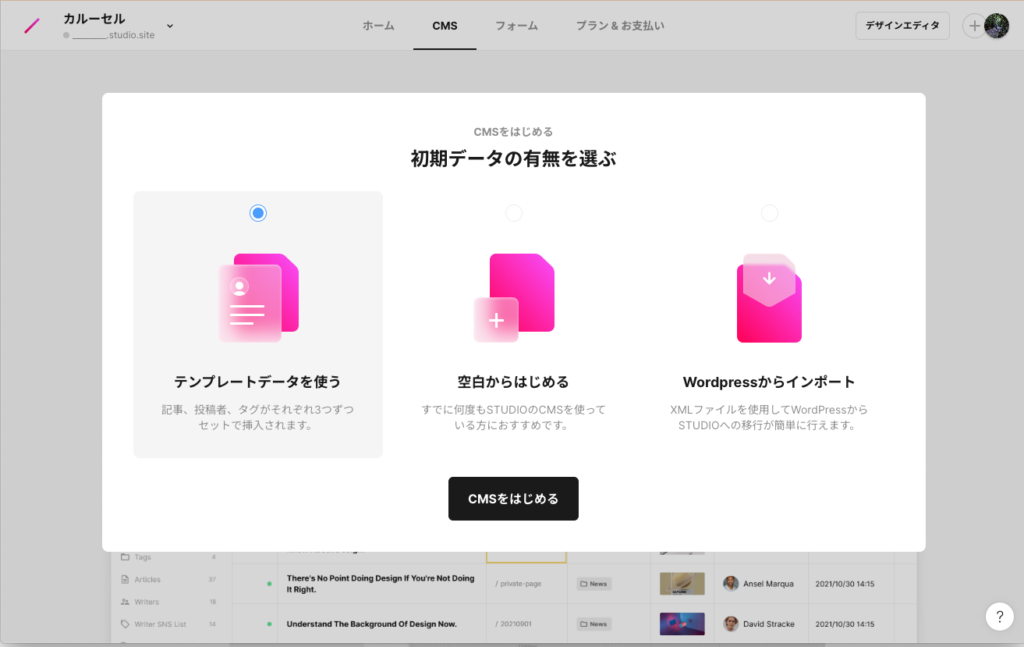Screen dimensions: 1024x647
Task: Click the pink STUDIO logo icon
Action: [x=32, y=25]
